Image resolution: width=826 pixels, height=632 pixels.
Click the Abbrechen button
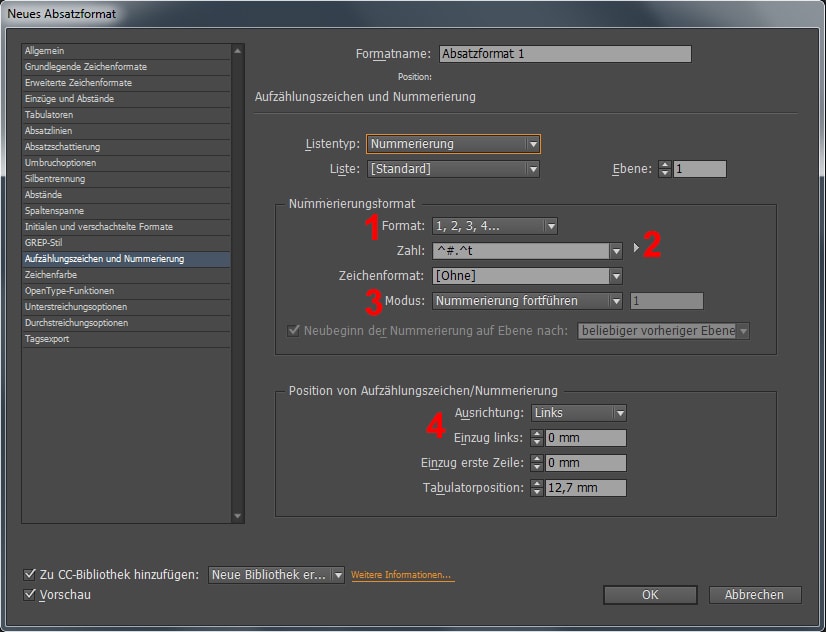point(754,595)
